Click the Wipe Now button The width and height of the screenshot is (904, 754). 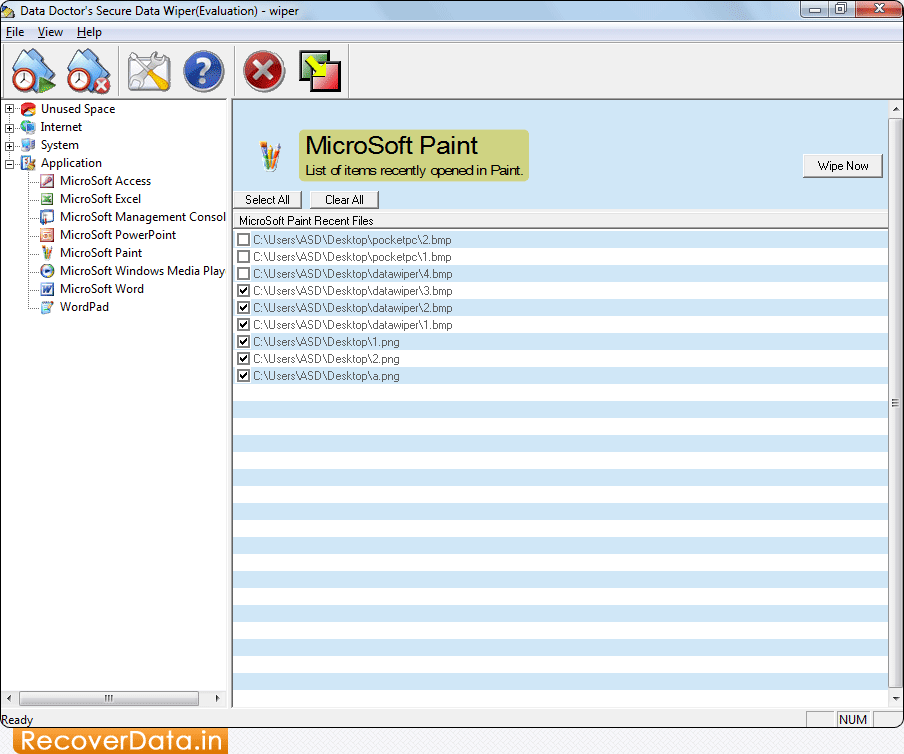pos(843,166)
